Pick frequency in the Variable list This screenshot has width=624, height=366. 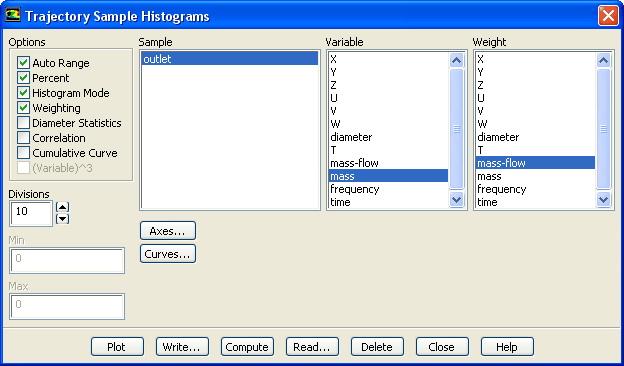click(388, 189)
